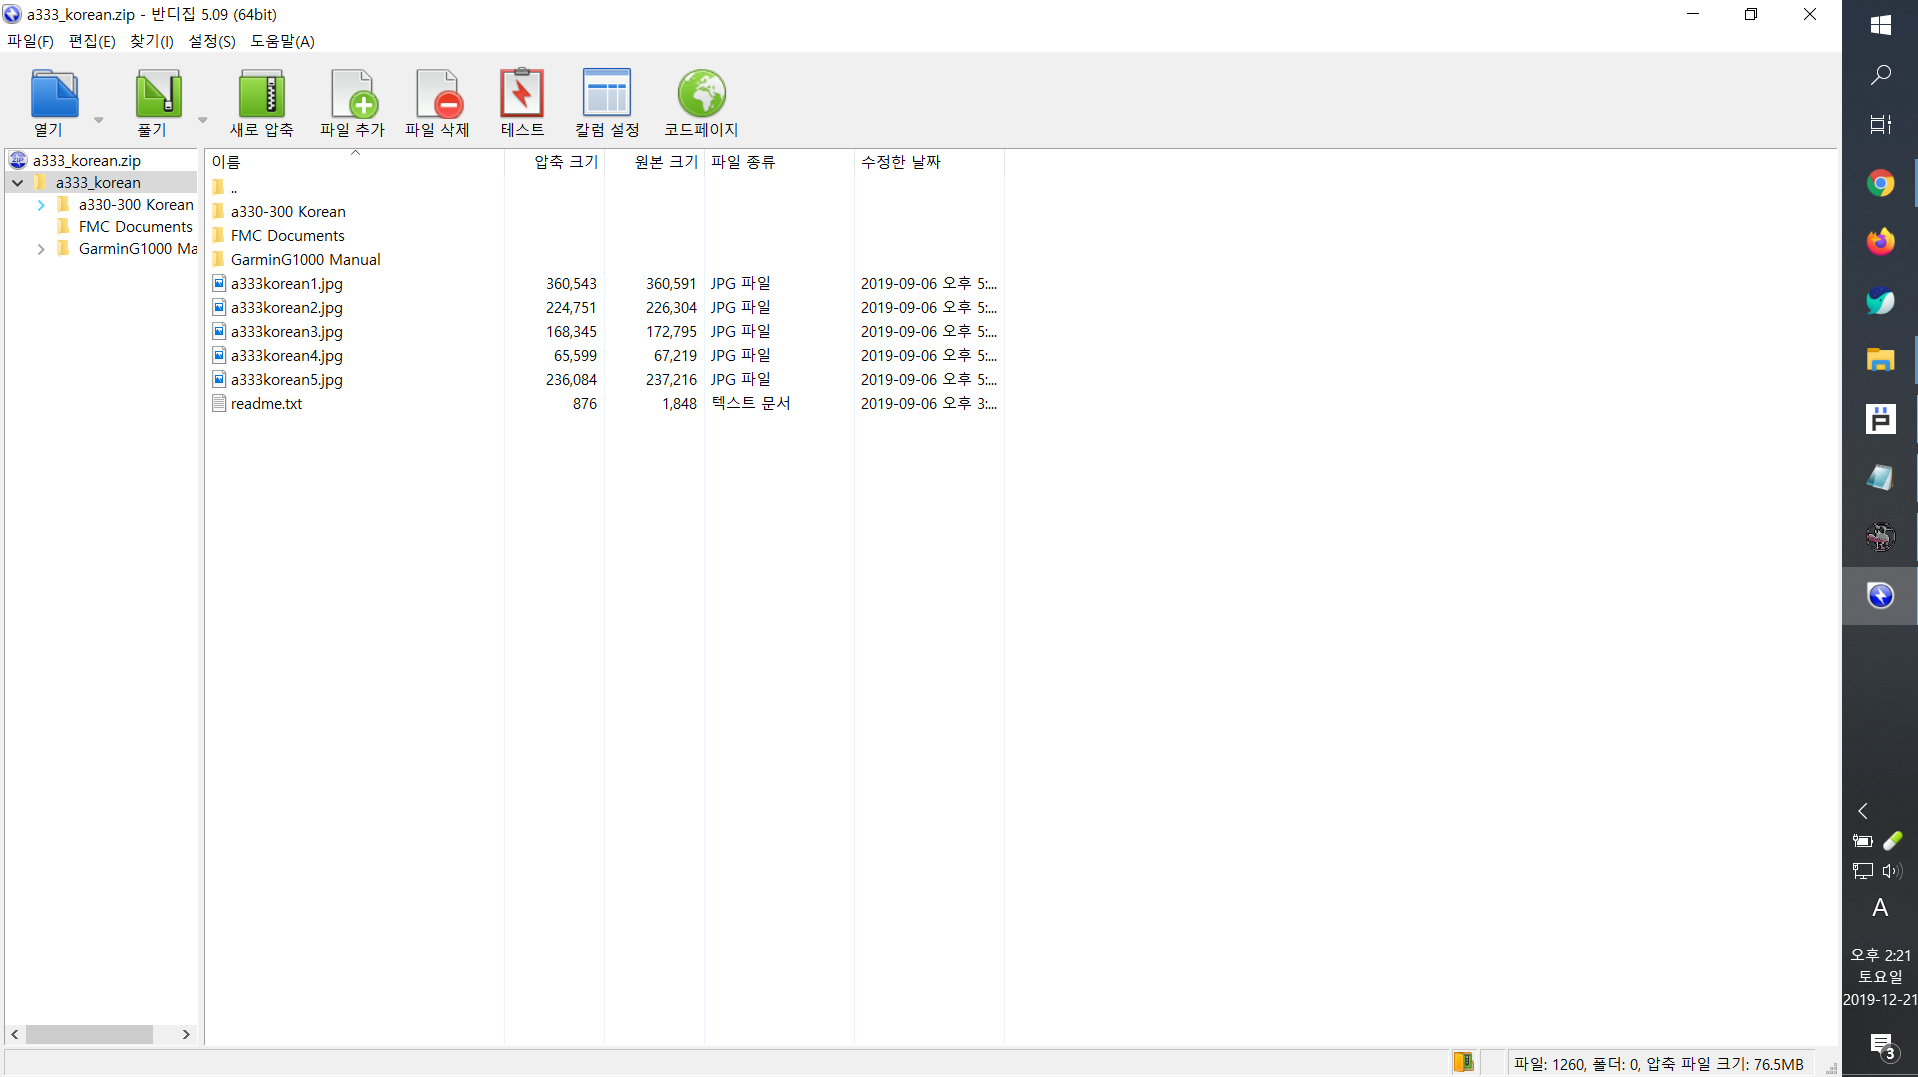Viewport: 1918px width, 1077px height.
Task: Click tree scrollbar right arrow
Action: 186,1034
